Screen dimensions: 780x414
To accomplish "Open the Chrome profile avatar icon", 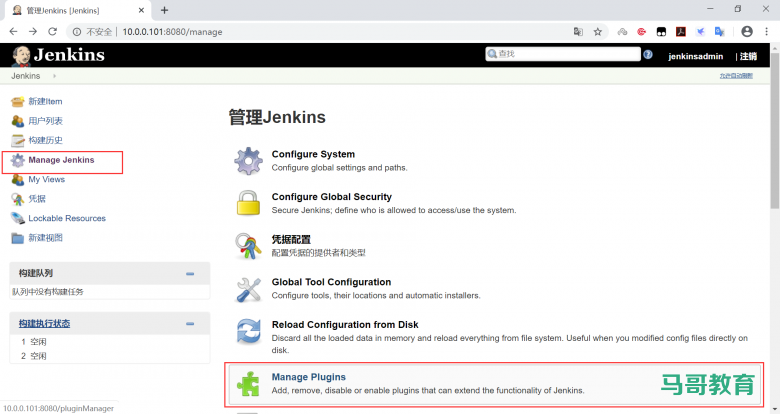I will pyautogui.click(x=747, y=31).
